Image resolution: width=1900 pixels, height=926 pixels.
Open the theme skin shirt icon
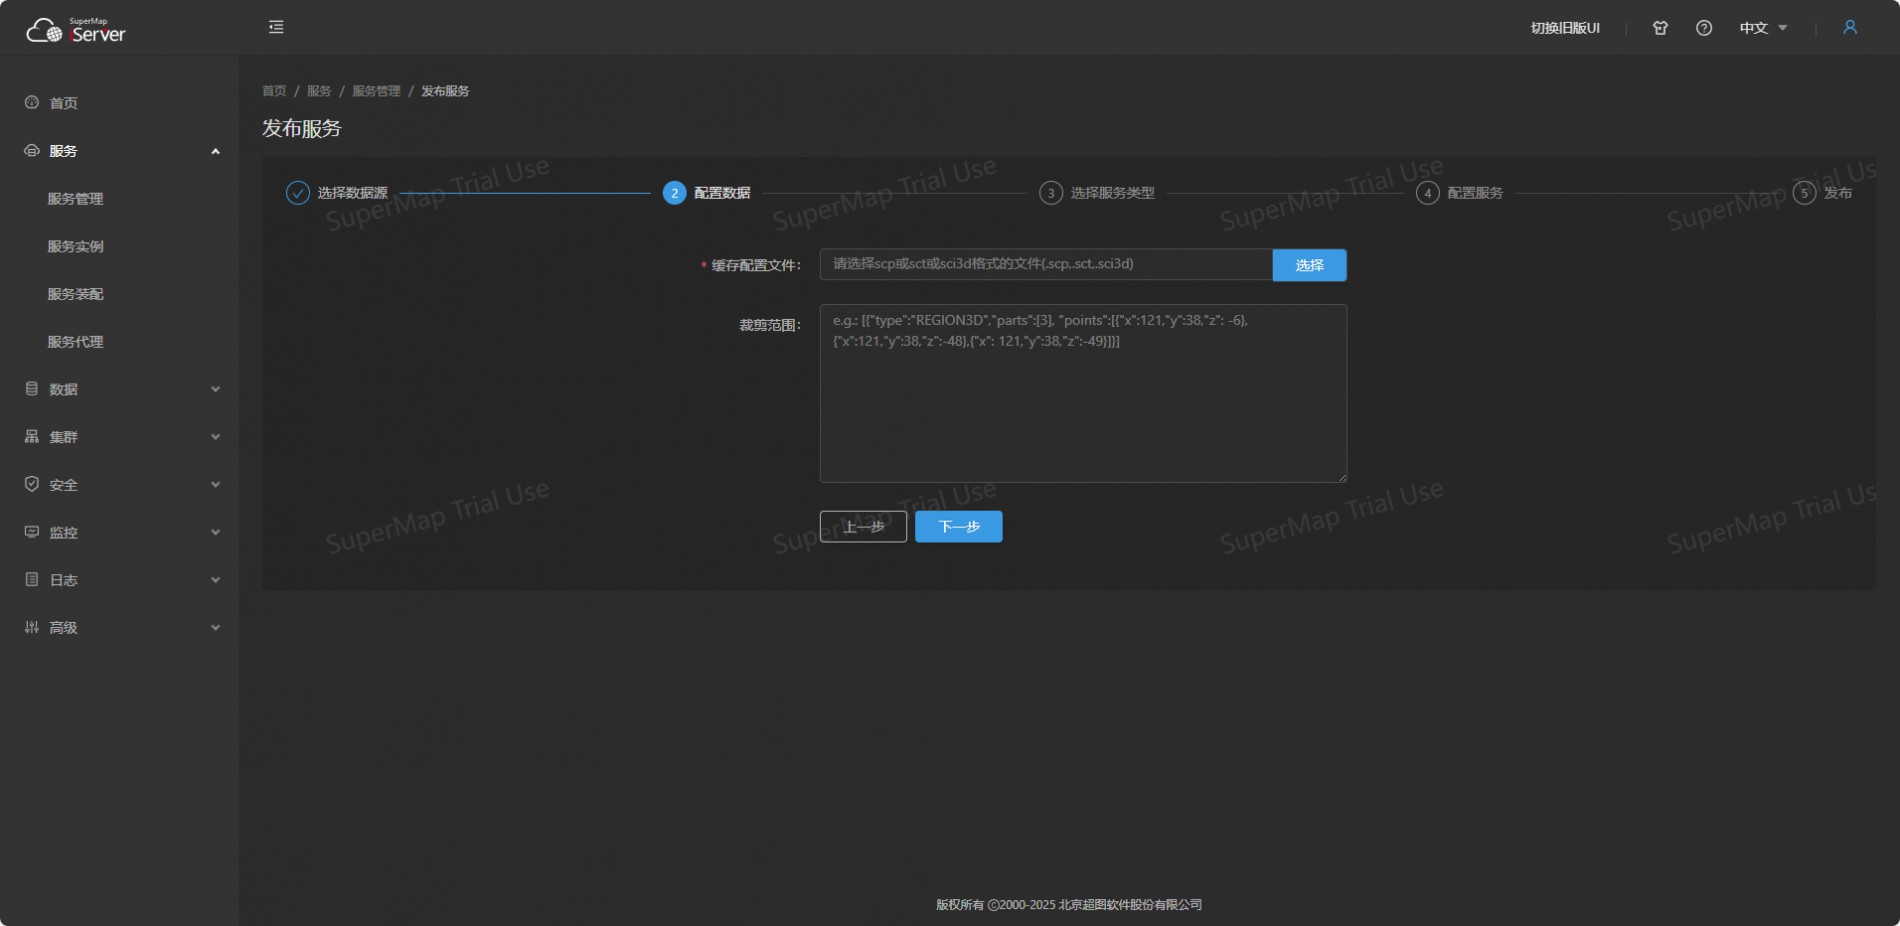tap(1660, 28)
